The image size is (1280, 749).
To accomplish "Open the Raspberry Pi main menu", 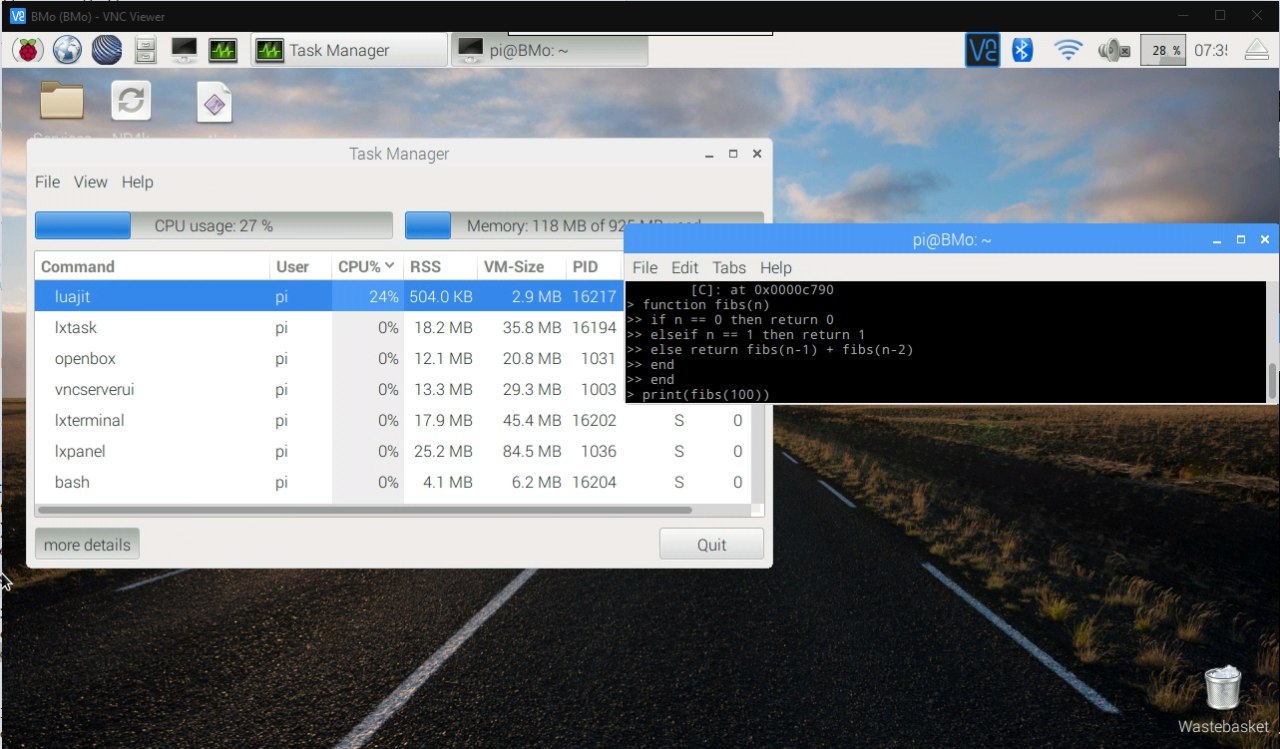I will tap(27, 50).
